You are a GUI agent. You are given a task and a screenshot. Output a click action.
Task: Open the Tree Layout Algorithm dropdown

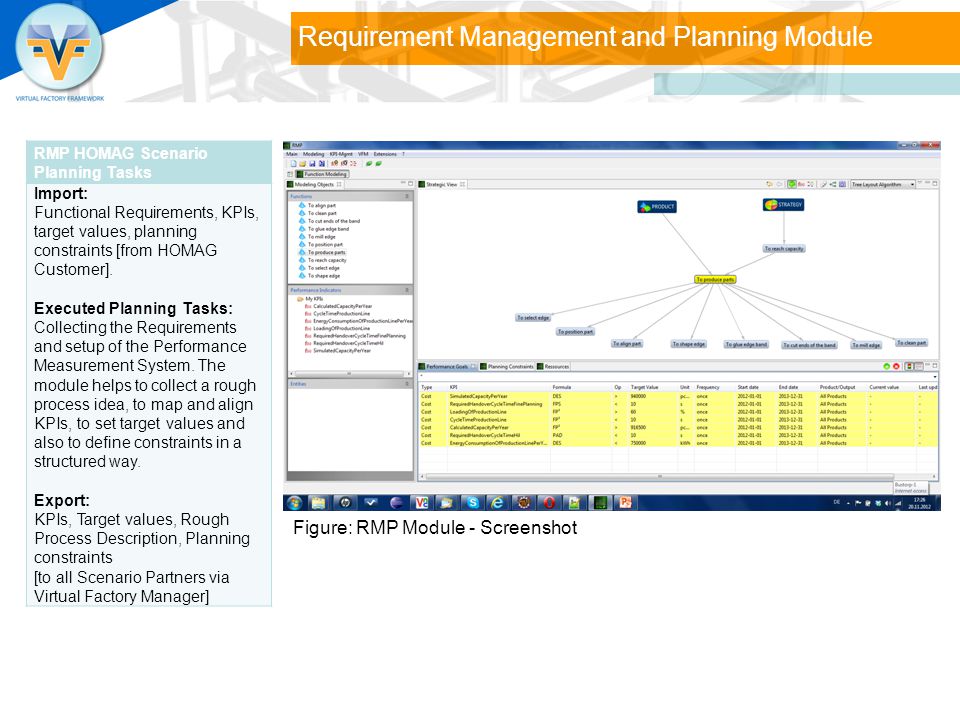pyautogui.click(x=883, y=184)
